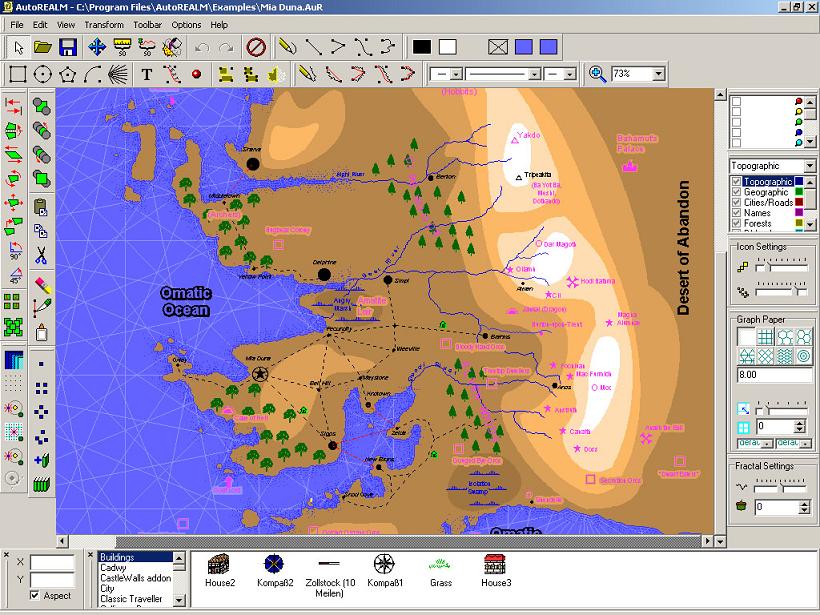Open the Options menu
This screenshot has width=820, height=615.
pyautogui.click(x=186, y=25)
